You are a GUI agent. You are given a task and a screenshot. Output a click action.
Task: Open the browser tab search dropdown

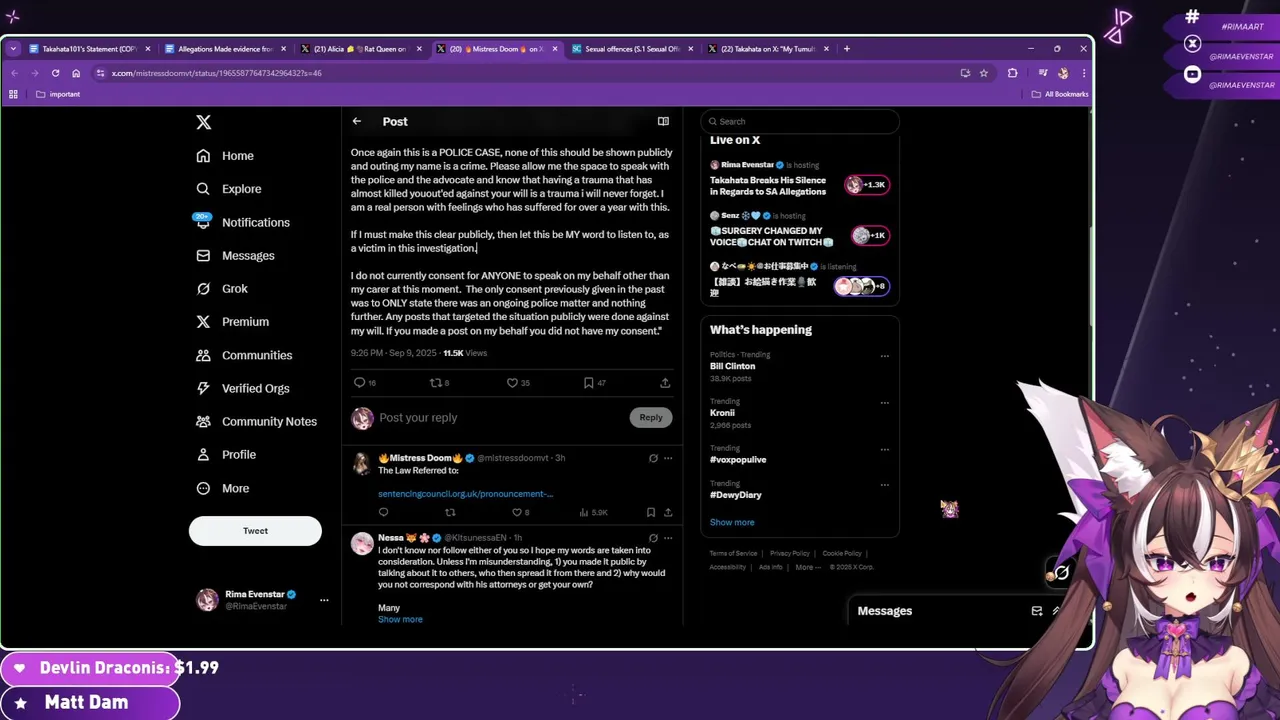(13, 49)
